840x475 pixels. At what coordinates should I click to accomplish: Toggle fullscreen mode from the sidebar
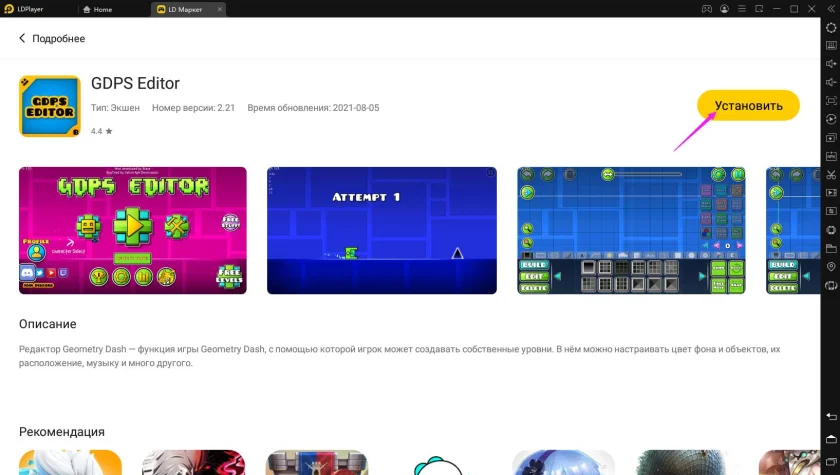[x=831, y=101]
